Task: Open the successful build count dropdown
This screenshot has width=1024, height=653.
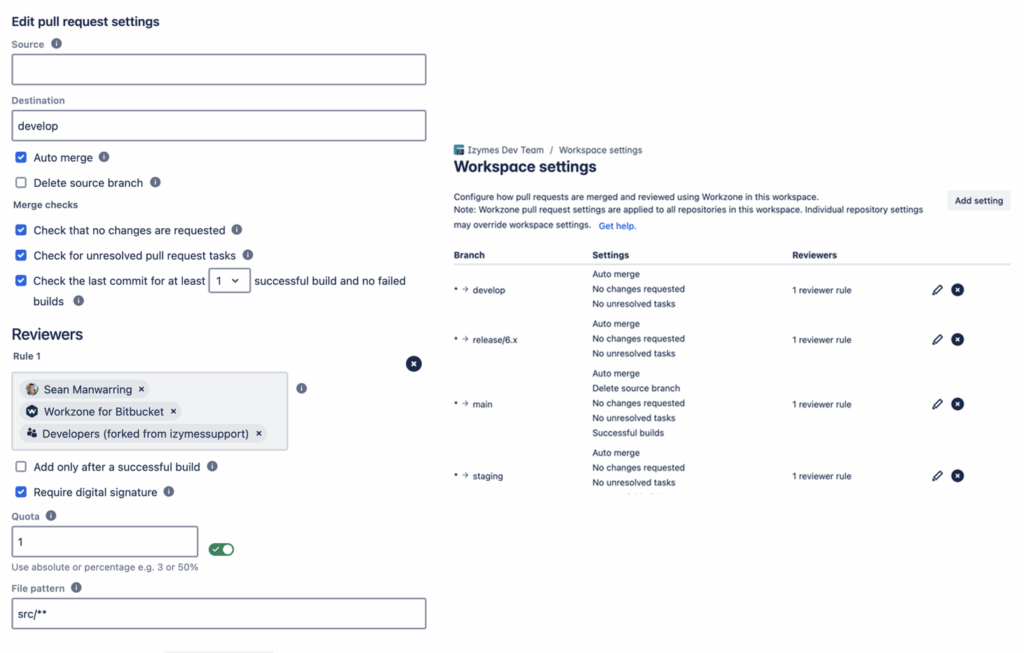Action: tap(228, 281)
